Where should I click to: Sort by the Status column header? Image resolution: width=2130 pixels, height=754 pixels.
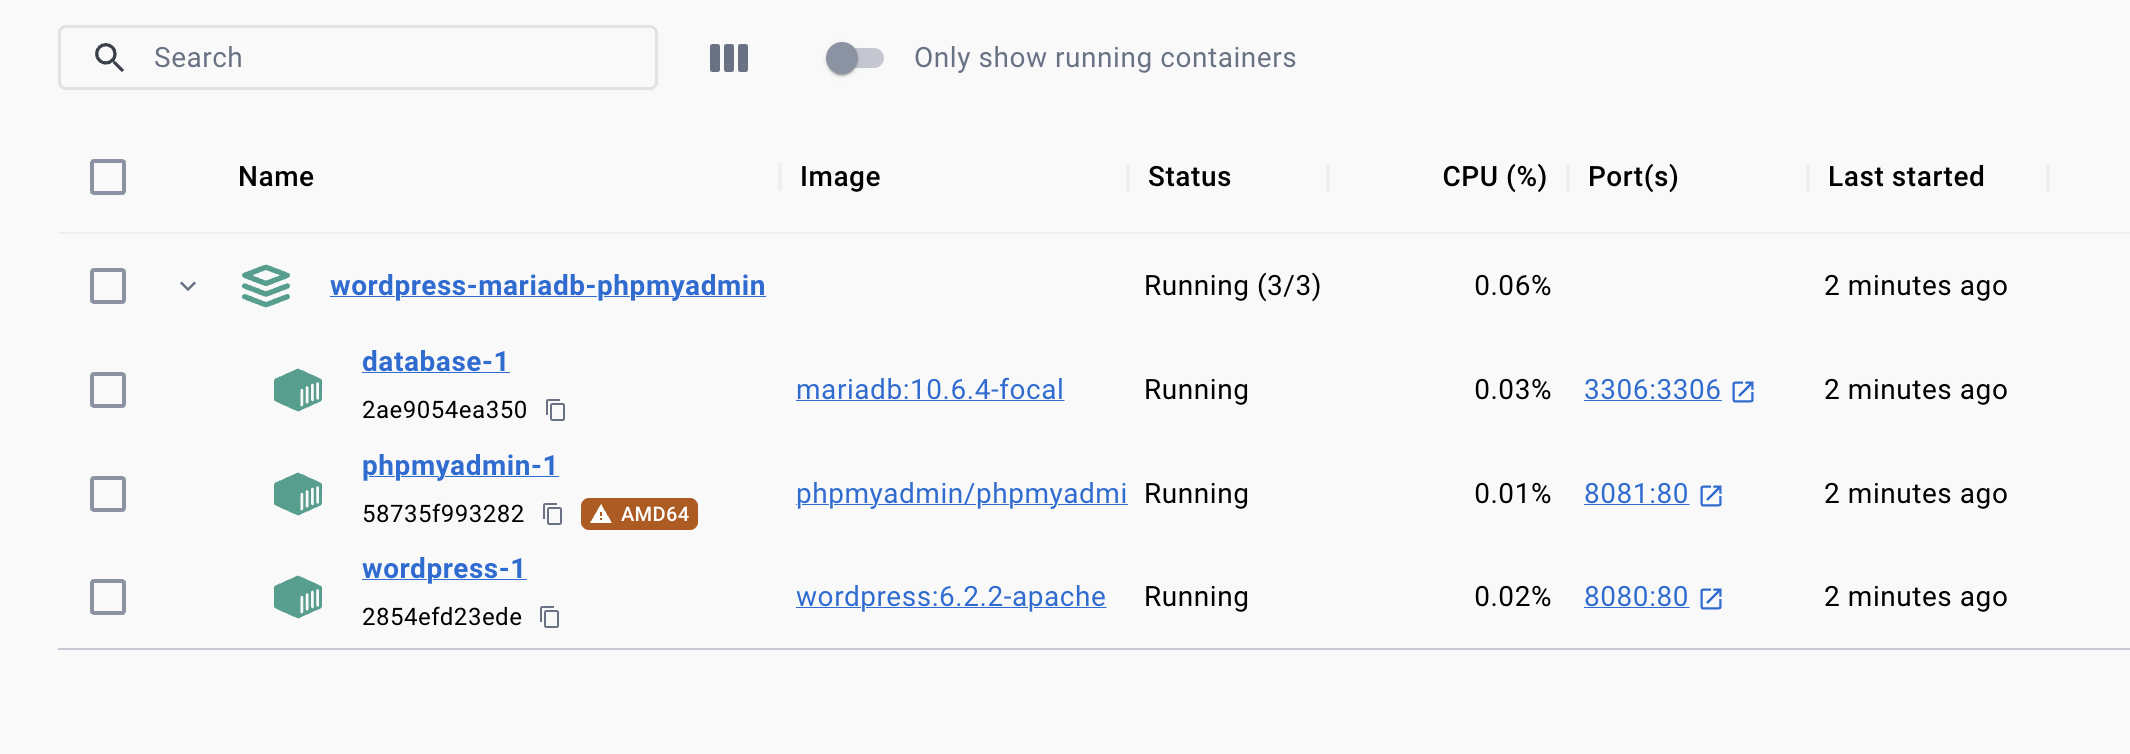point(1189,177)
